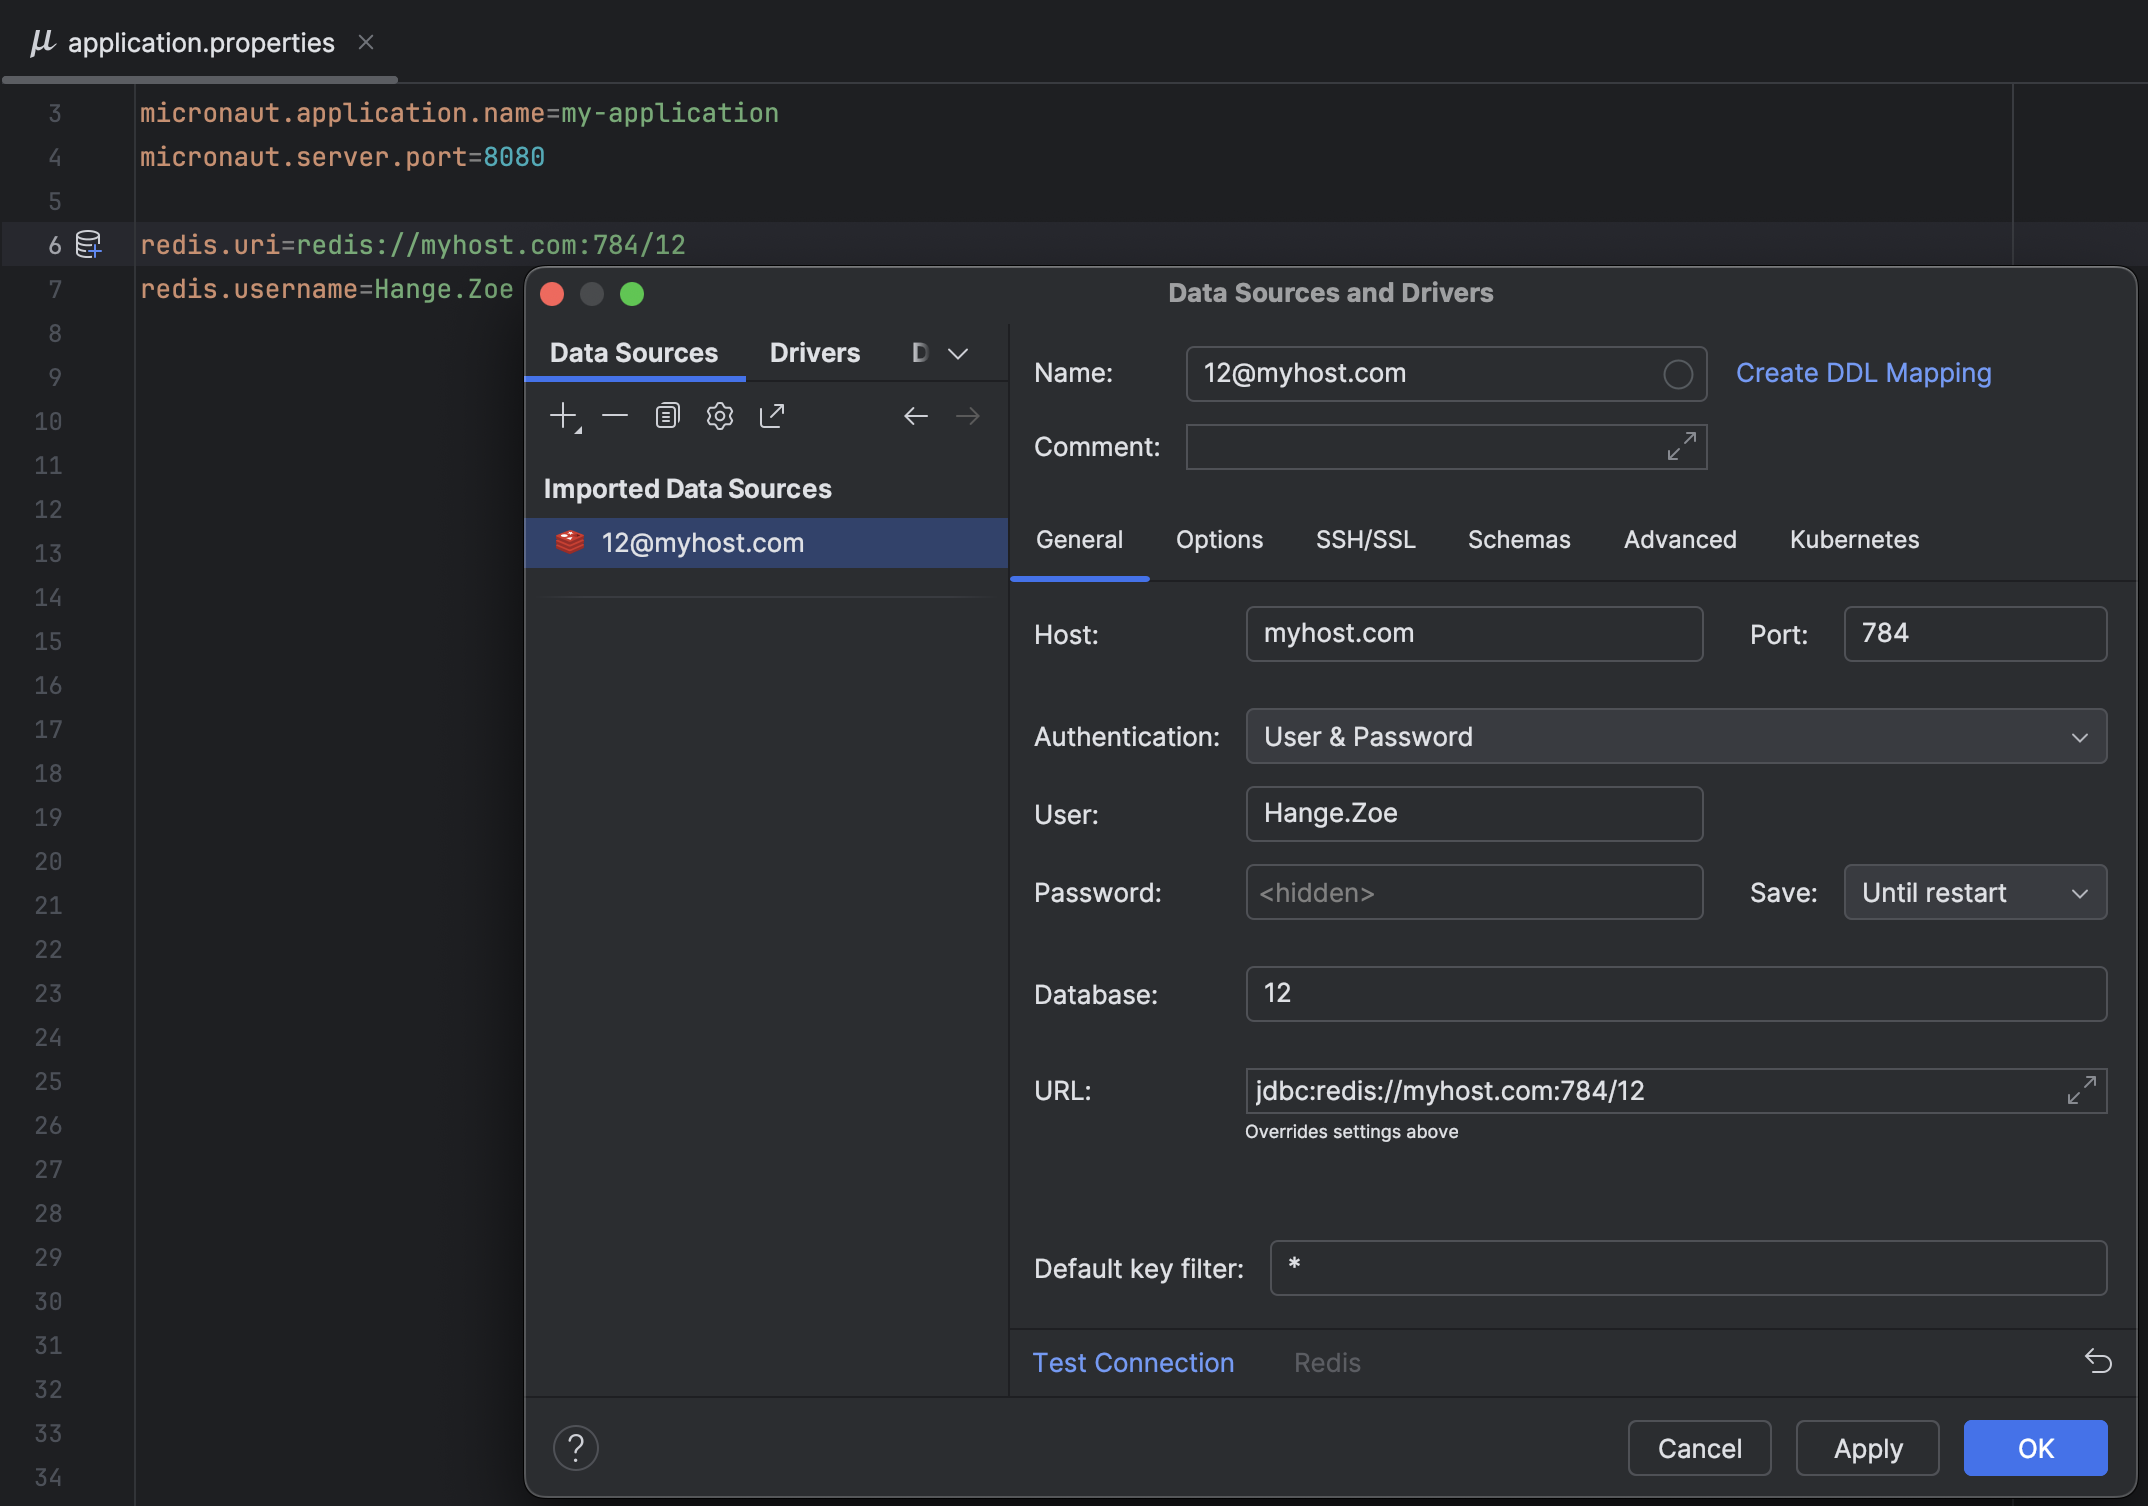Click the Test Connection link
The image size is (2148, 1506).
pos(1133,1362)
